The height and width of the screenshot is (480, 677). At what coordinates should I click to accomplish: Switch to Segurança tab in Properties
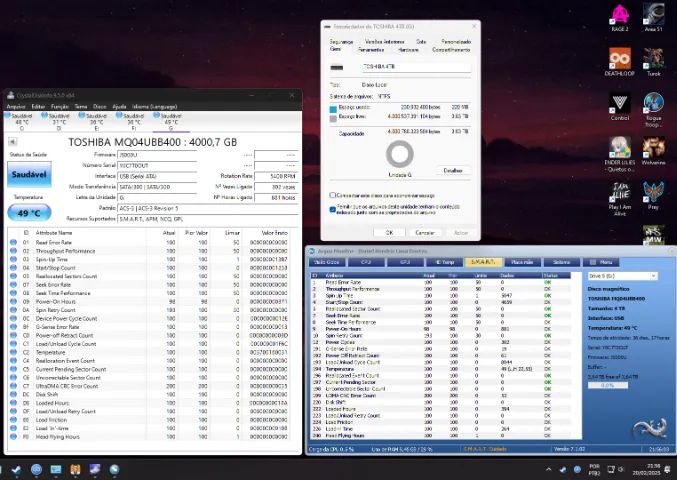[341, 42]
